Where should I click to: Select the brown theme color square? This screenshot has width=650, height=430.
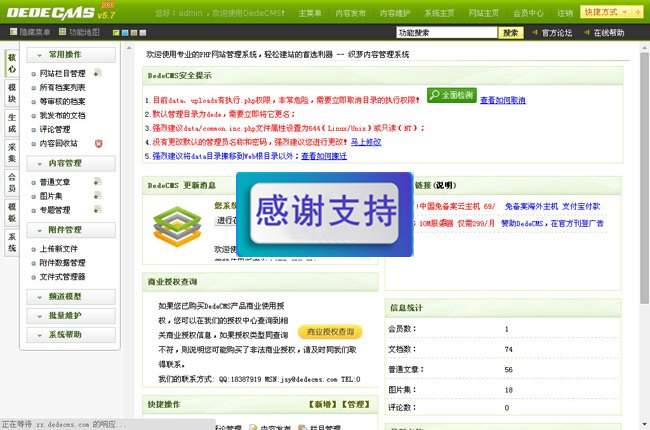(x=134, y=33)
